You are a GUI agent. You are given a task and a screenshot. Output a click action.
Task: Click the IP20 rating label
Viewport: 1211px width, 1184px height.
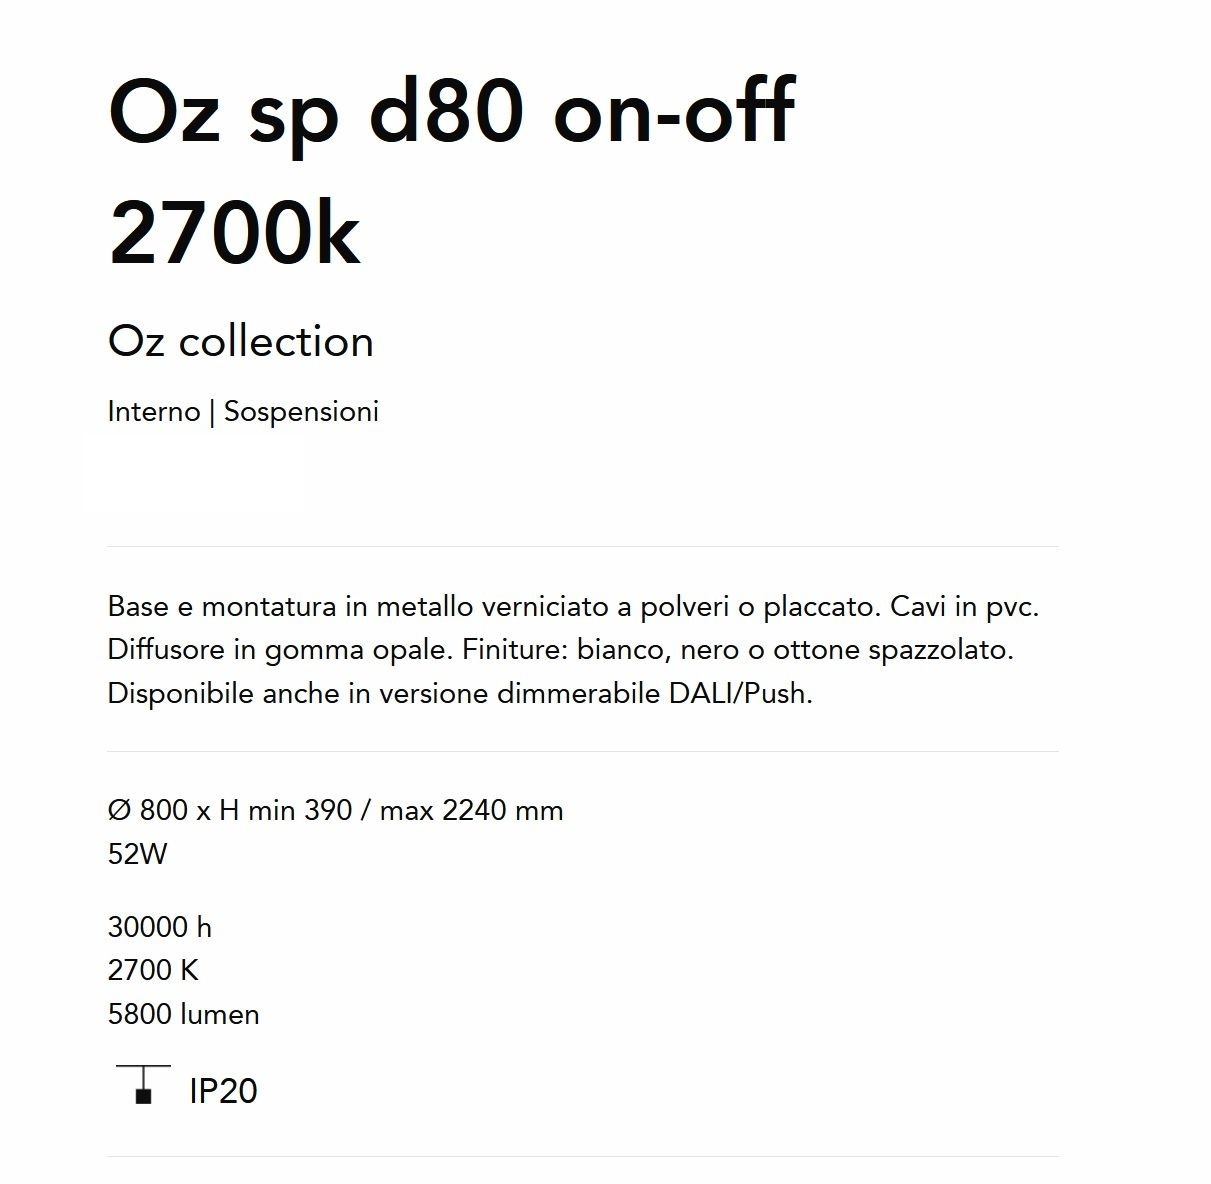[223, 1091]
